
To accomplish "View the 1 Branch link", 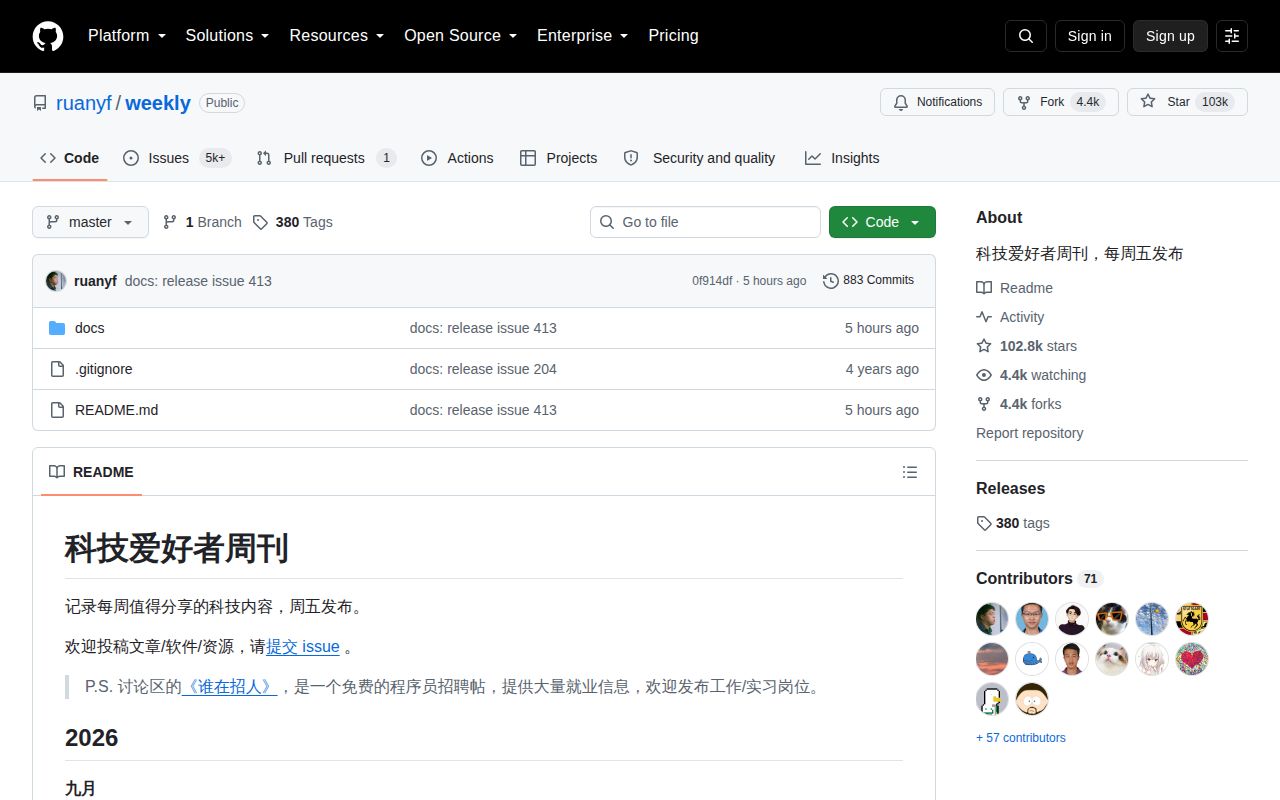I will coord(202,222).
